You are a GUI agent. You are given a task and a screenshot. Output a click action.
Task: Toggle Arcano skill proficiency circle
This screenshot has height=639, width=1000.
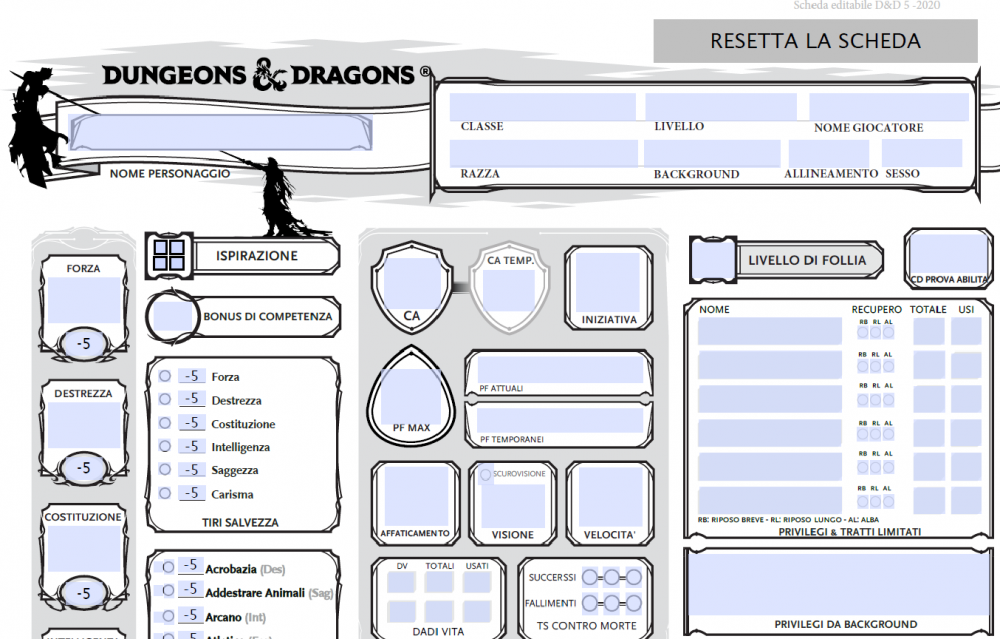(168, 616)
